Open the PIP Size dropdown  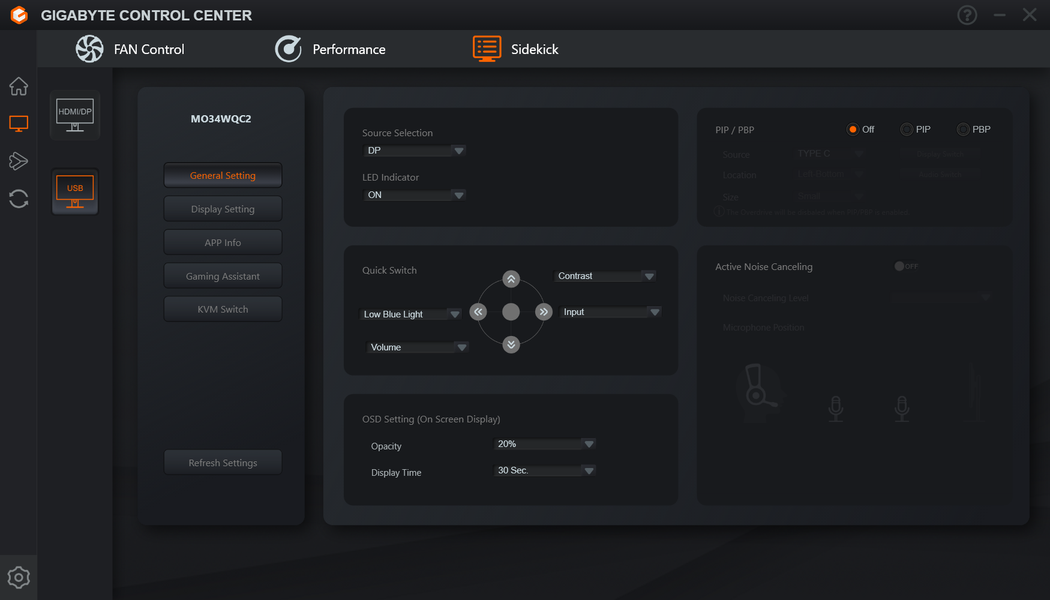(x=830, y=196)
